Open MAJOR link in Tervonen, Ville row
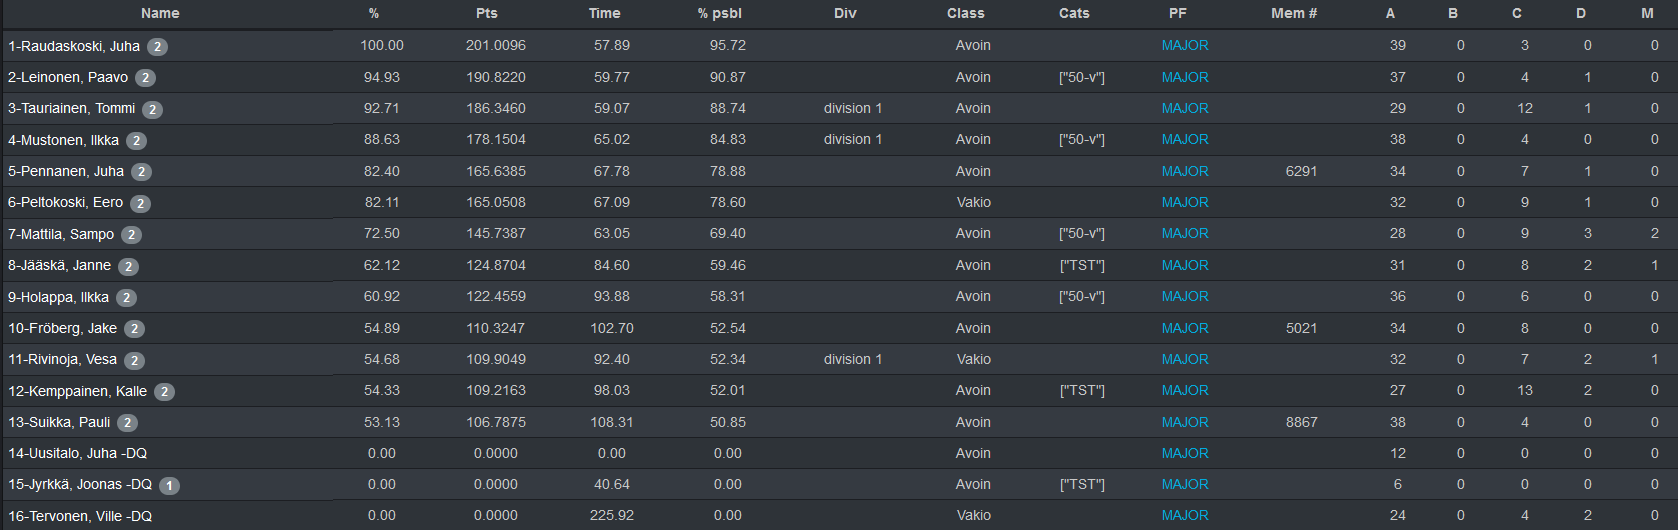The image size is (1678, 530). [x=1185, y=515]
